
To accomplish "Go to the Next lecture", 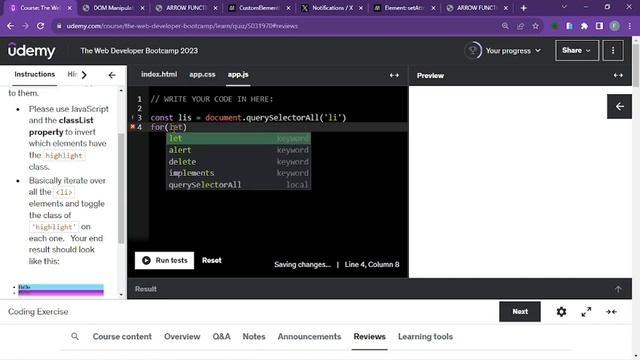I will coord(520,311).
